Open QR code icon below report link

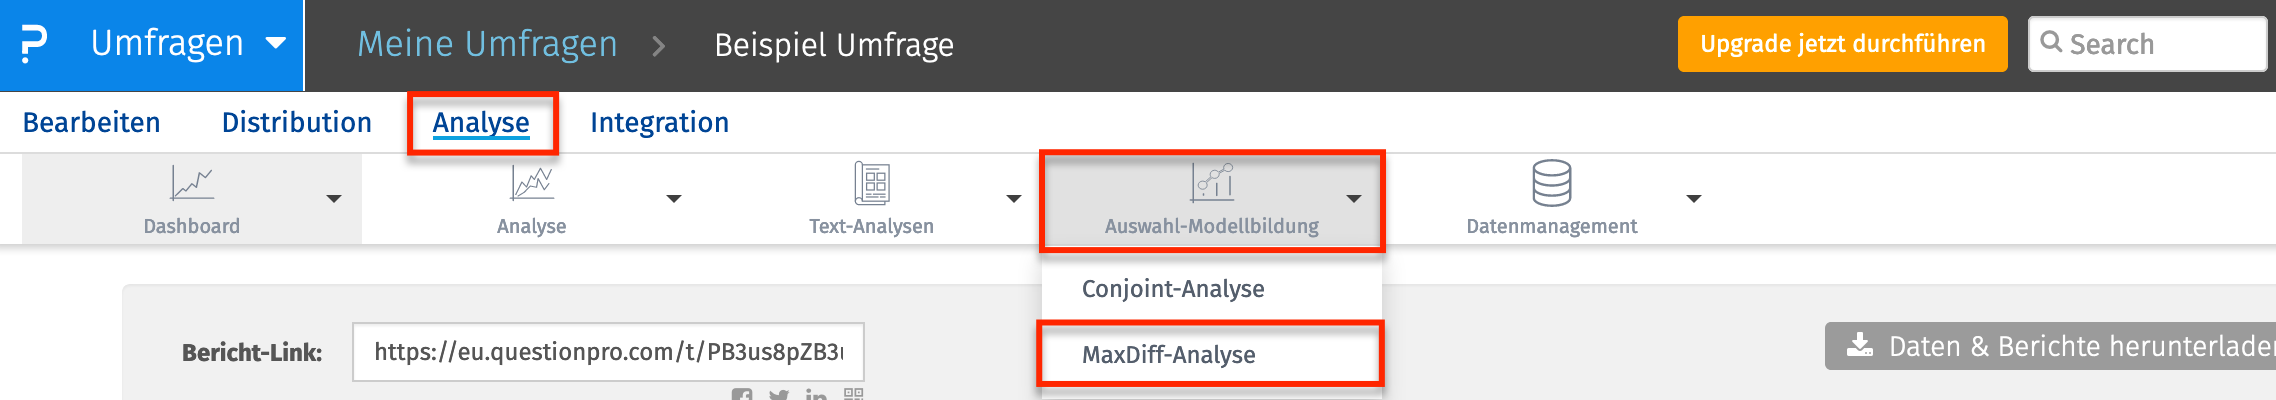(853, 394)
